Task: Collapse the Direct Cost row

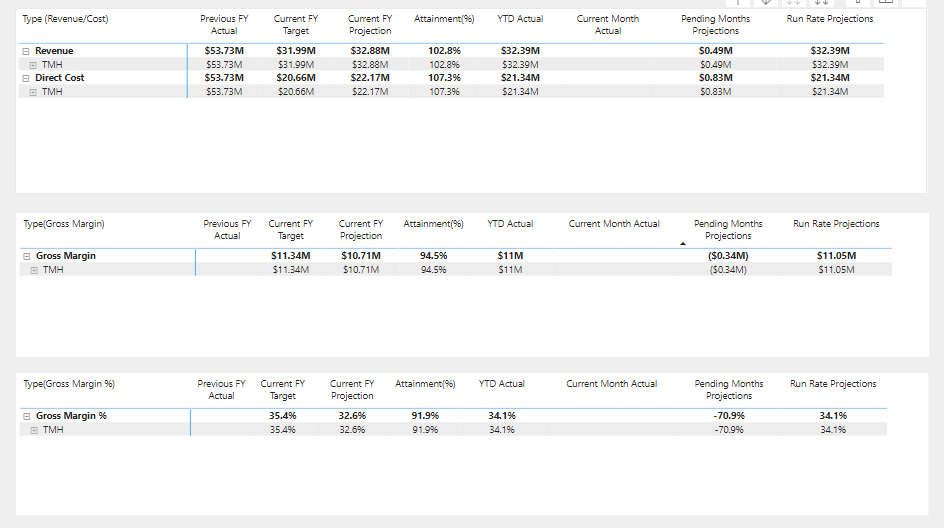Action: tap(26, 78)
